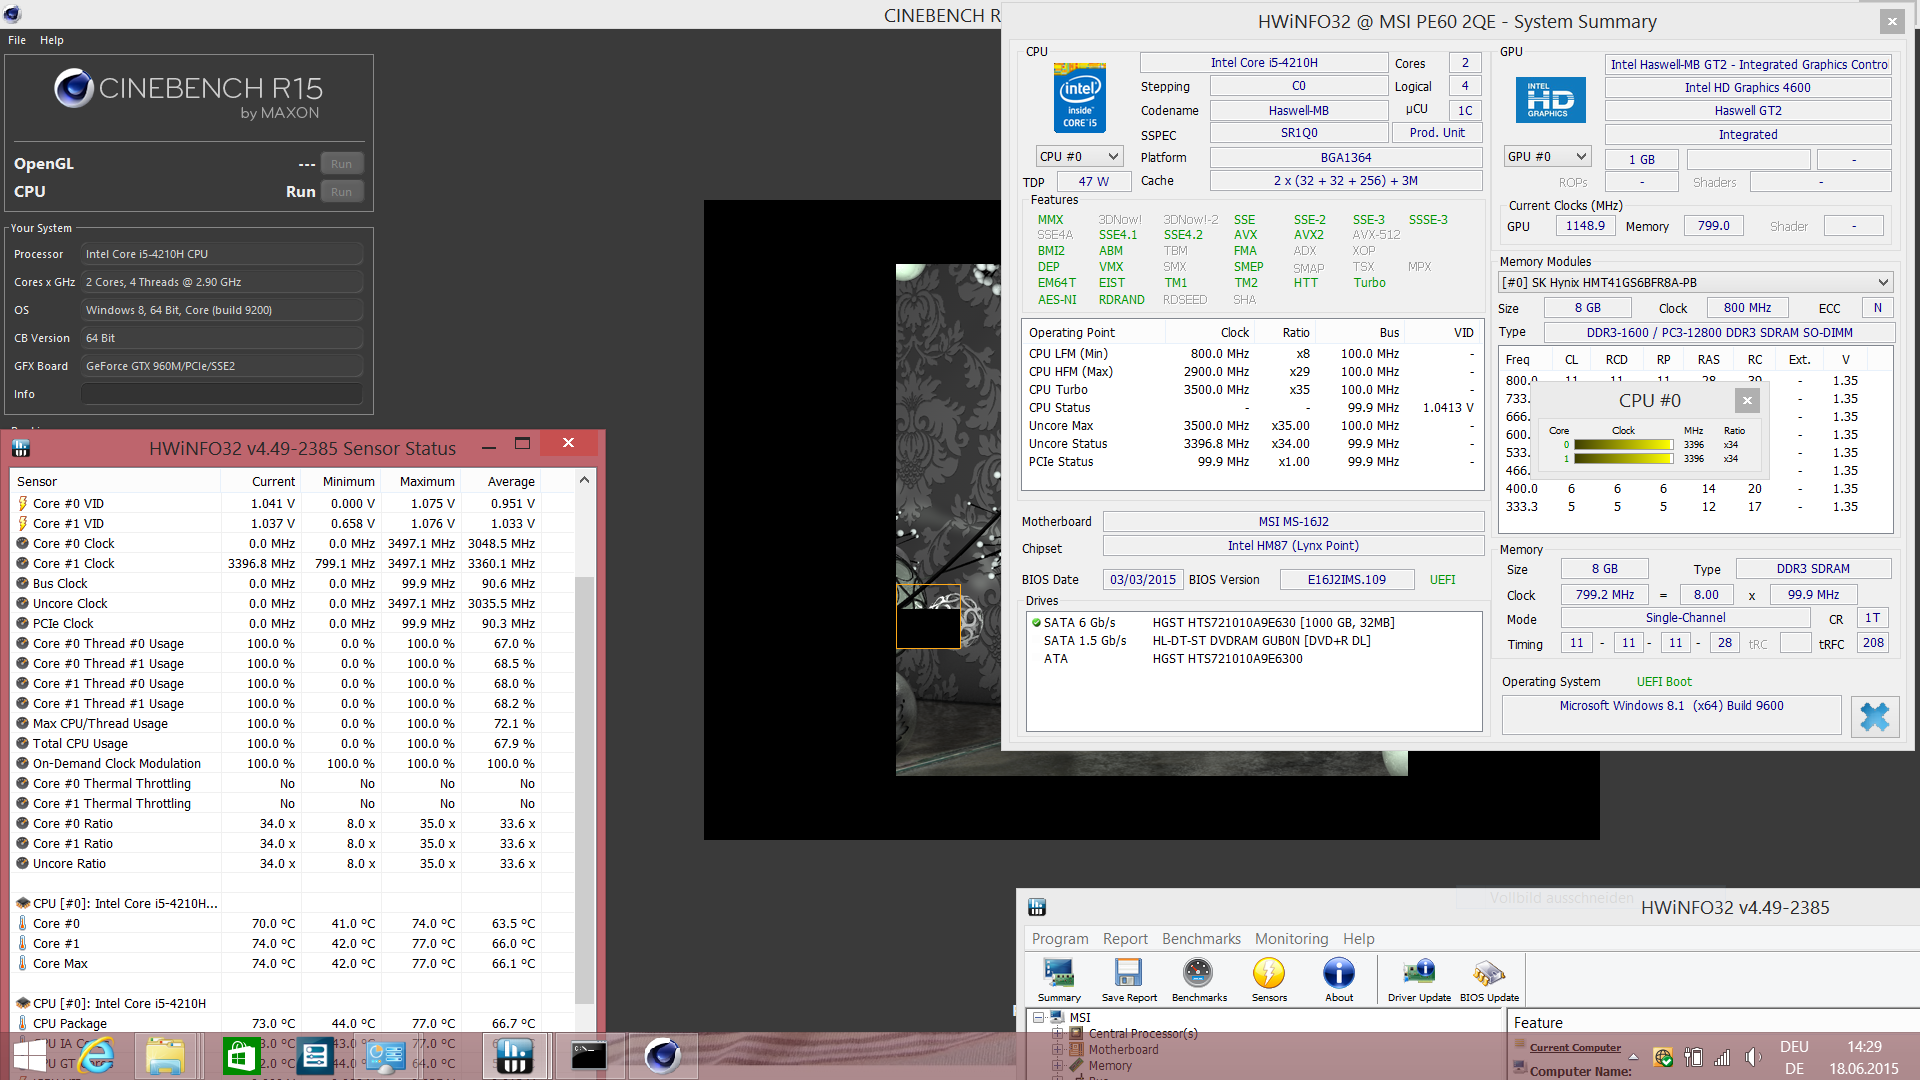Click the Sensor Status vertical scrollbar
Image resolution: width=1920 pixels, height=1080 pixels.
pyautogui.click(x=584, y=790)
